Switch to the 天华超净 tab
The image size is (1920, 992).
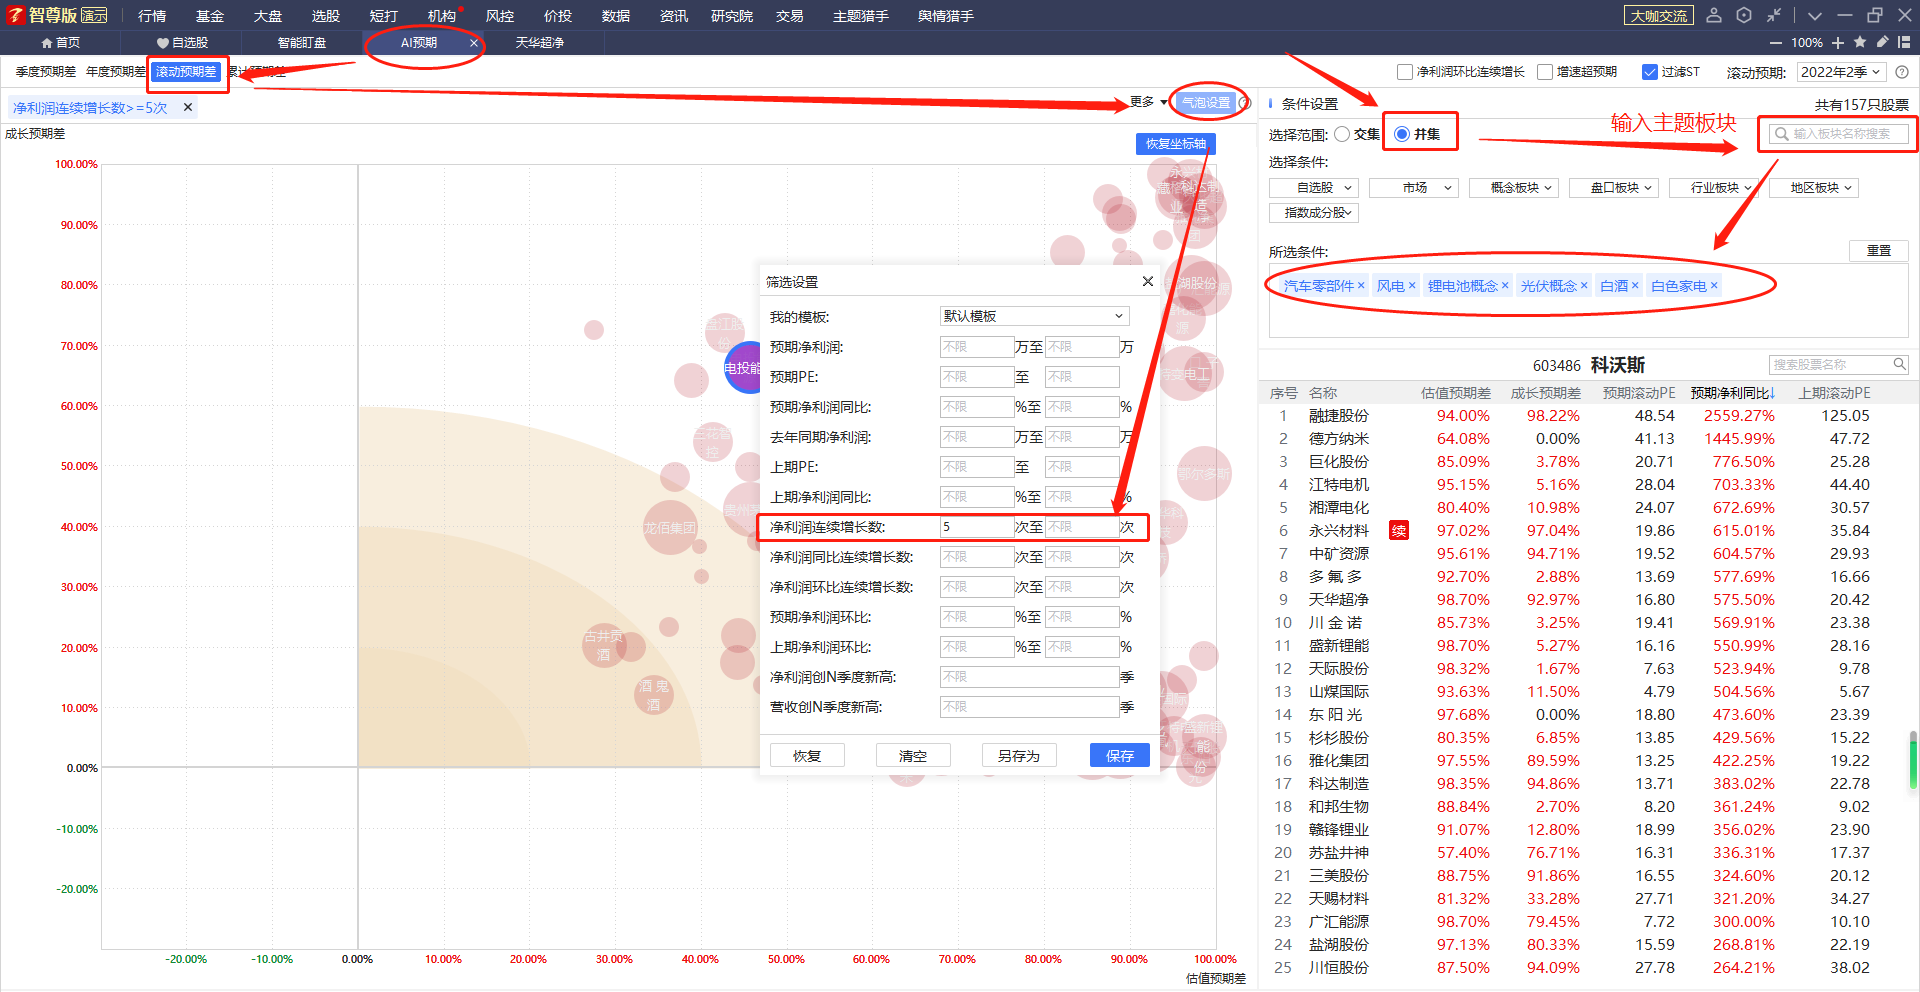[x=540, y=43]
